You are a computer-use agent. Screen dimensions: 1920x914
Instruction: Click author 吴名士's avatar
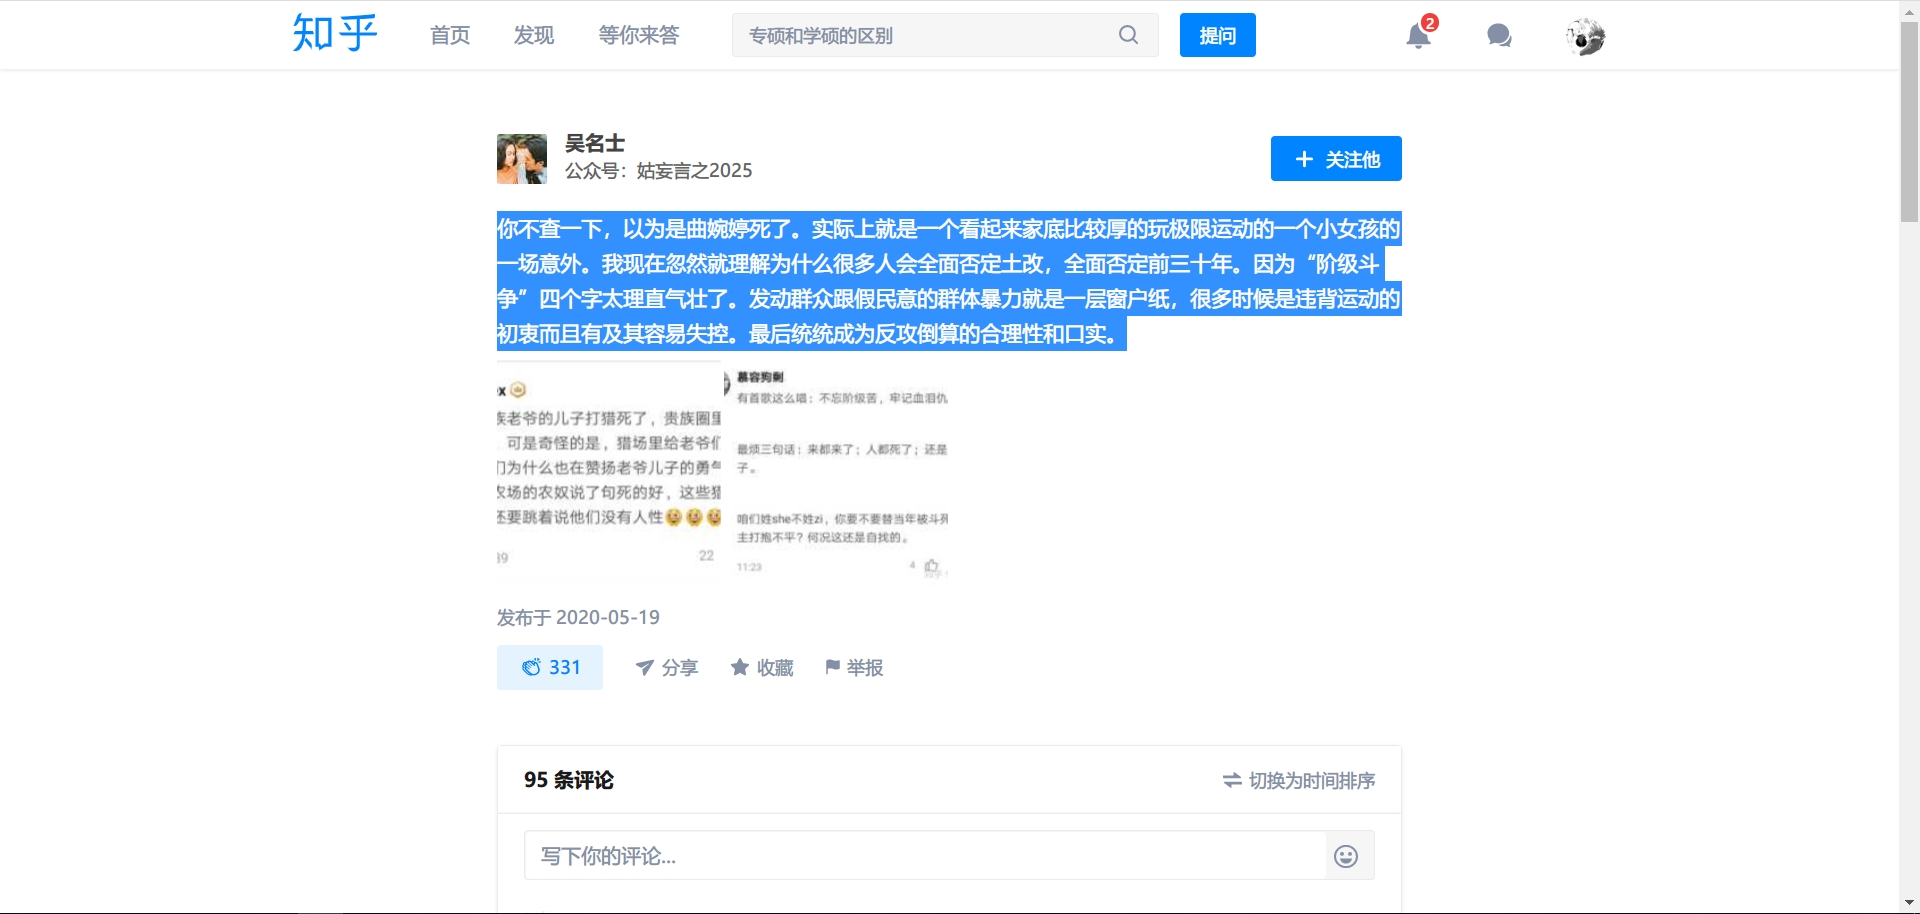pos(522,159)
